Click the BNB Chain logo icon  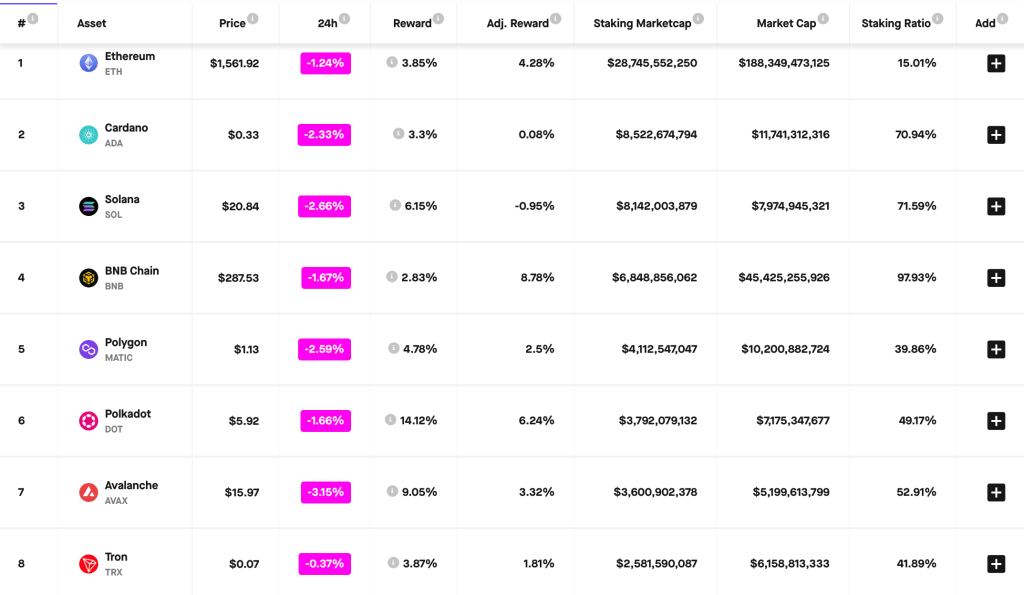[88, 278]
